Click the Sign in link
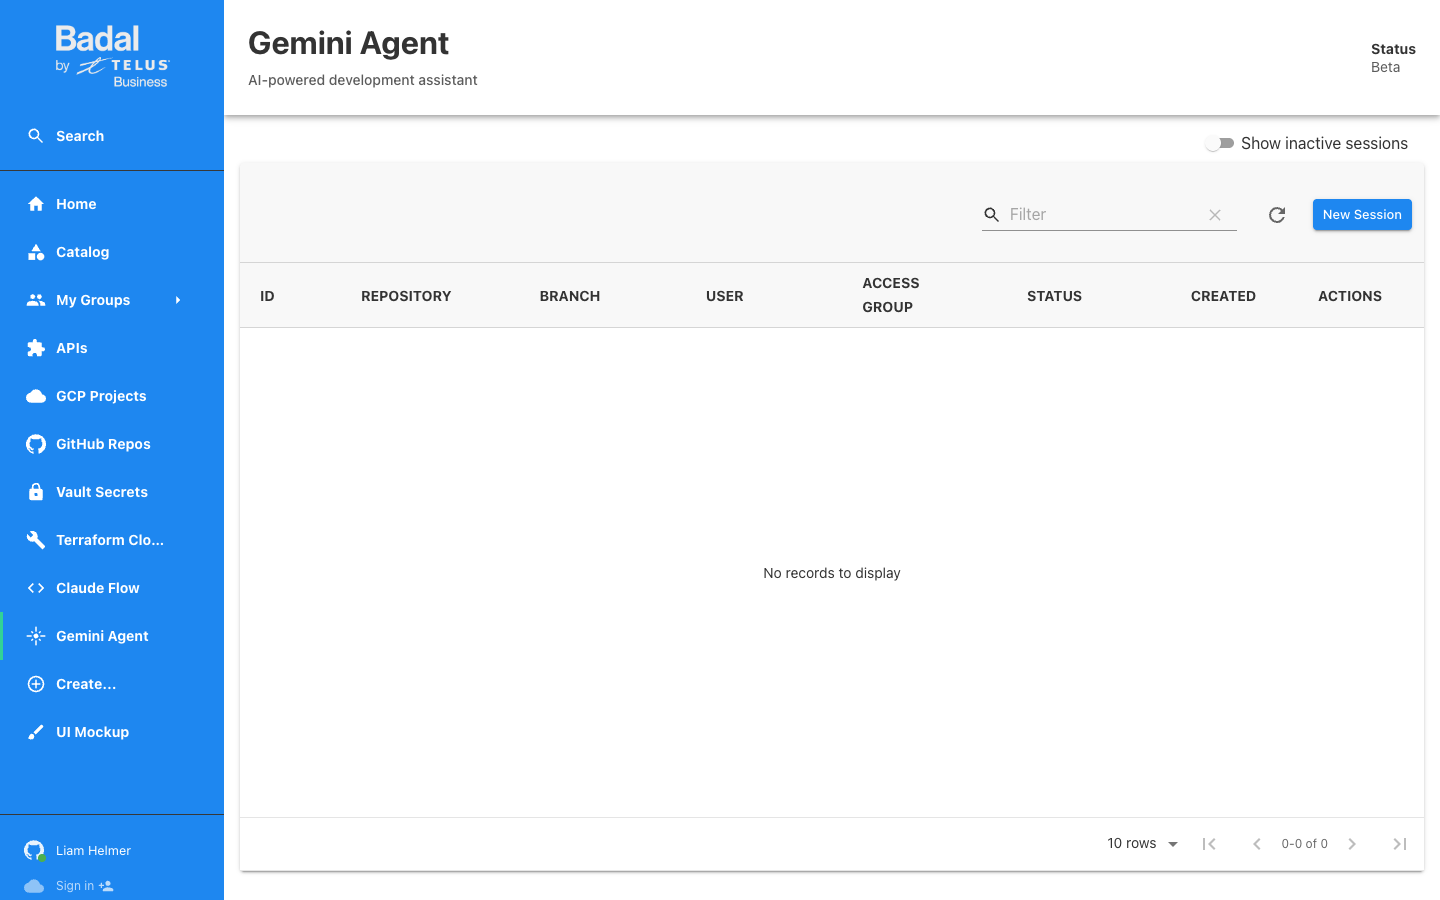Image resolution: width=1440 pixels, height=900 pixels. [75, 886]
